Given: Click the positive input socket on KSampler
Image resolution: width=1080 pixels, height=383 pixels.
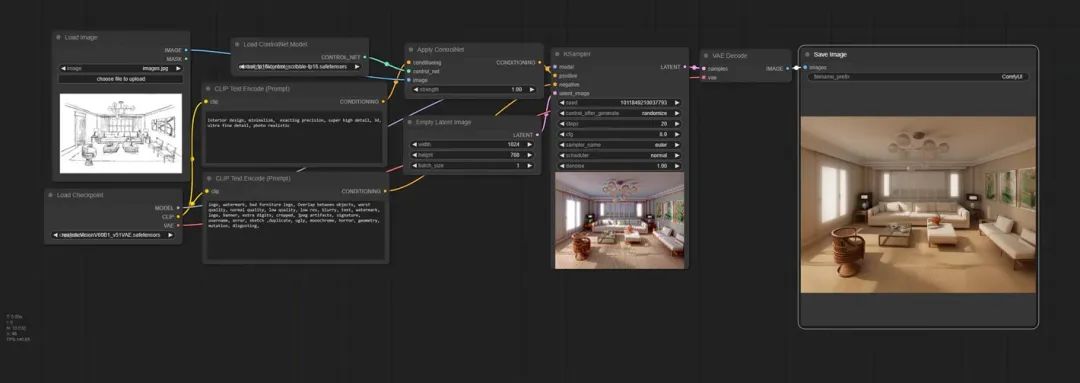Looking at the screenshot, I should [x=554, y=76].
